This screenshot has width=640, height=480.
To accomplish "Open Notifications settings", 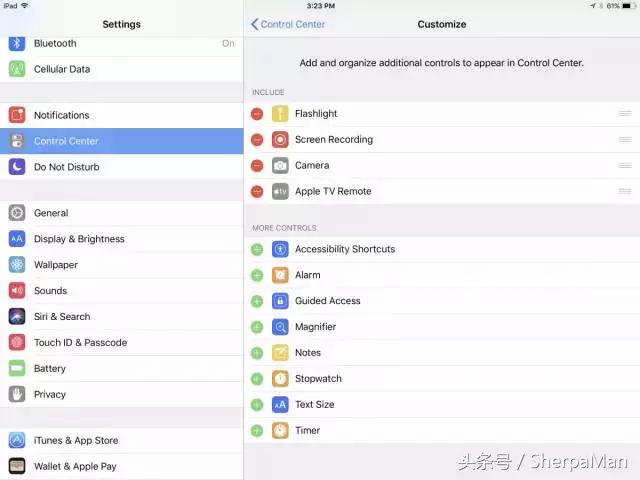I will click(x=122, y=115).
